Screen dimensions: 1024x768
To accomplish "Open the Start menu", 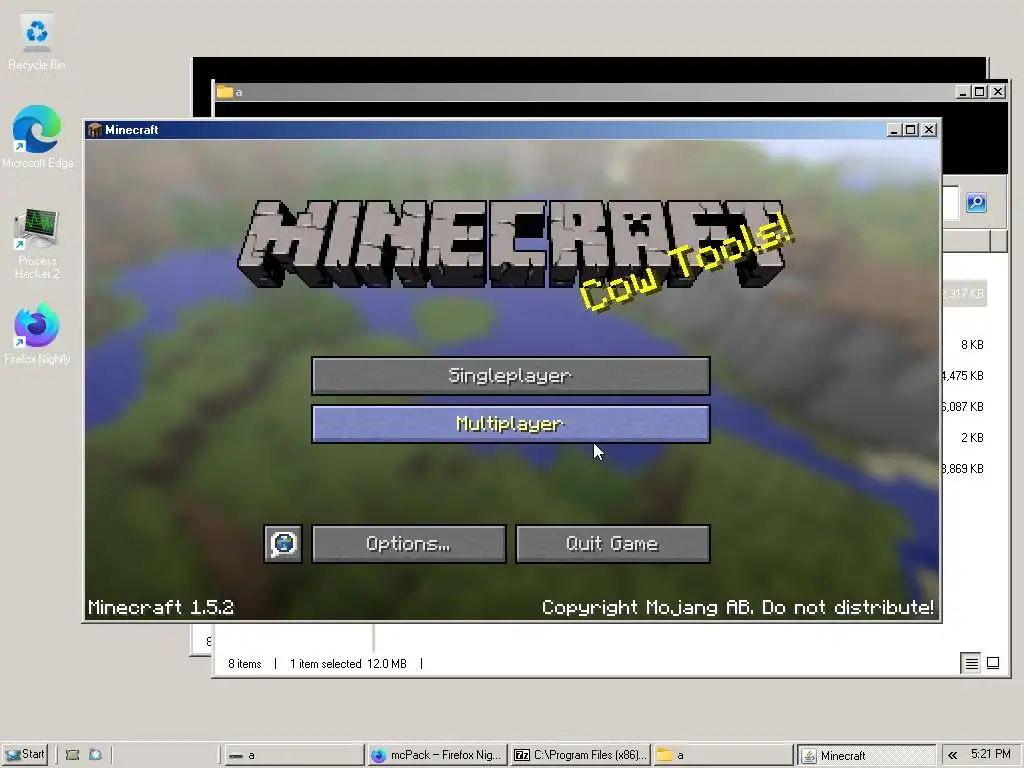I will (25, 754).
